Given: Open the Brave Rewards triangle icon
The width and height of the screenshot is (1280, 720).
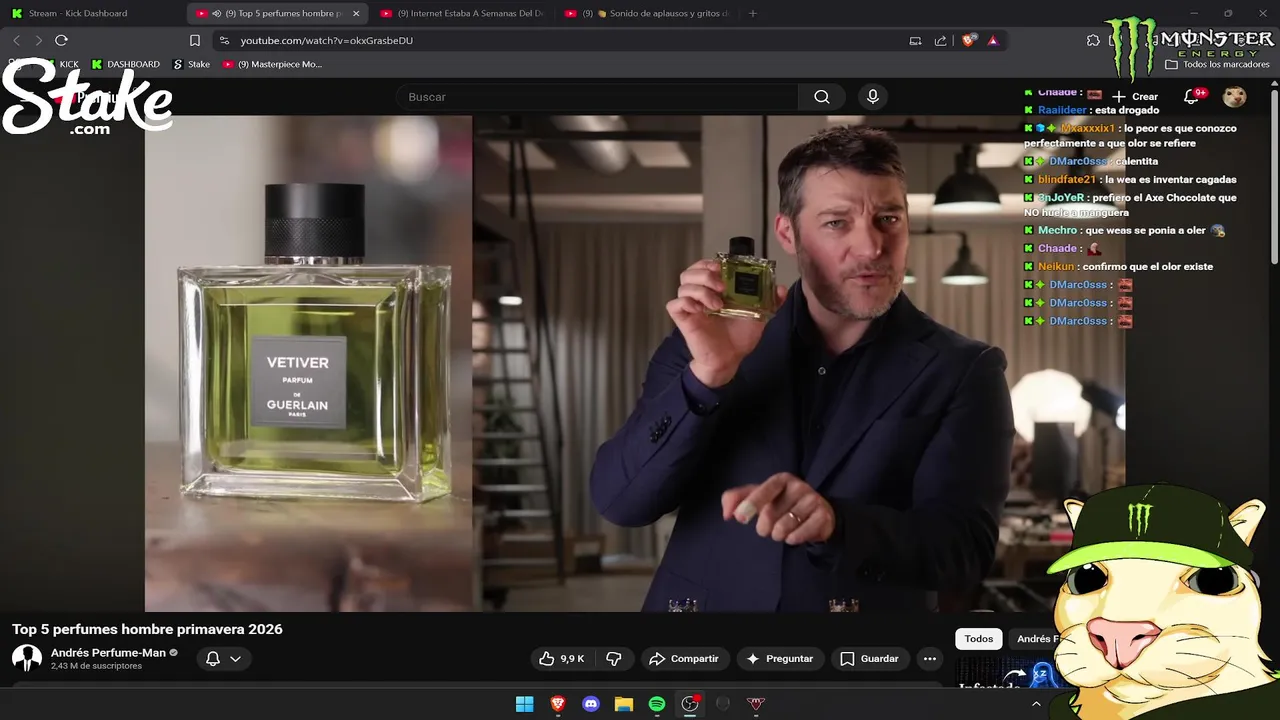Looking at the screenshot, I should pos(993,40).
